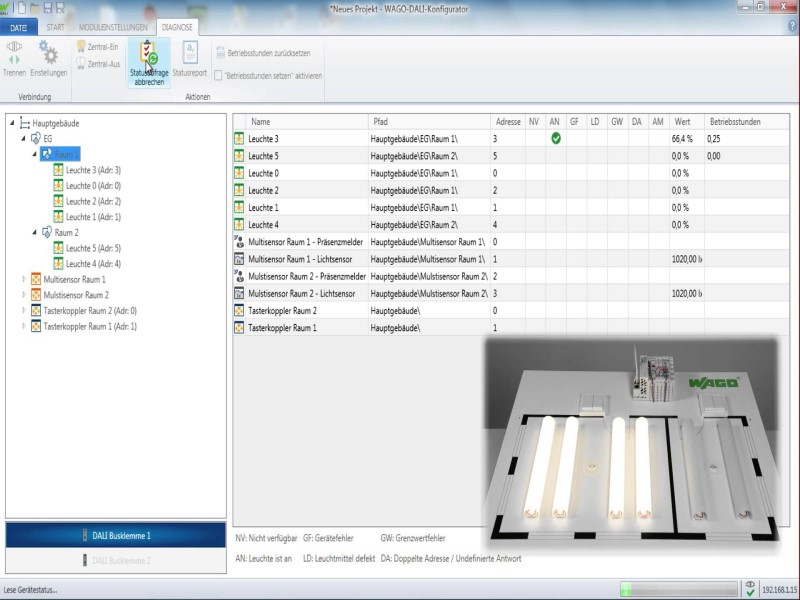Click connection status icon in status bar
This screenshot has width=800, height=600.
(749, 589)
